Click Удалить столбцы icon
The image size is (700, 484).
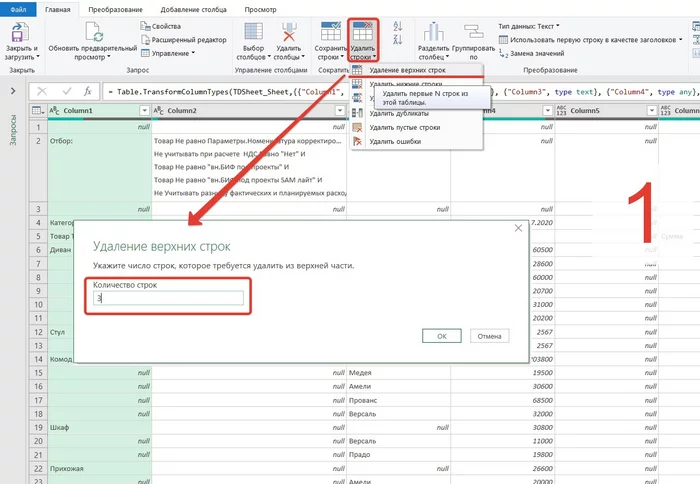(289, 32)
